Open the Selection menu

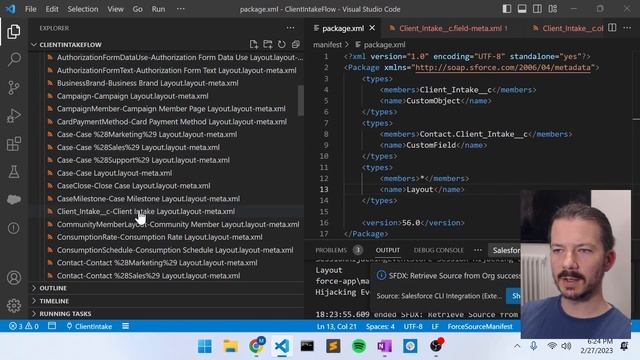tap(83, 9)
